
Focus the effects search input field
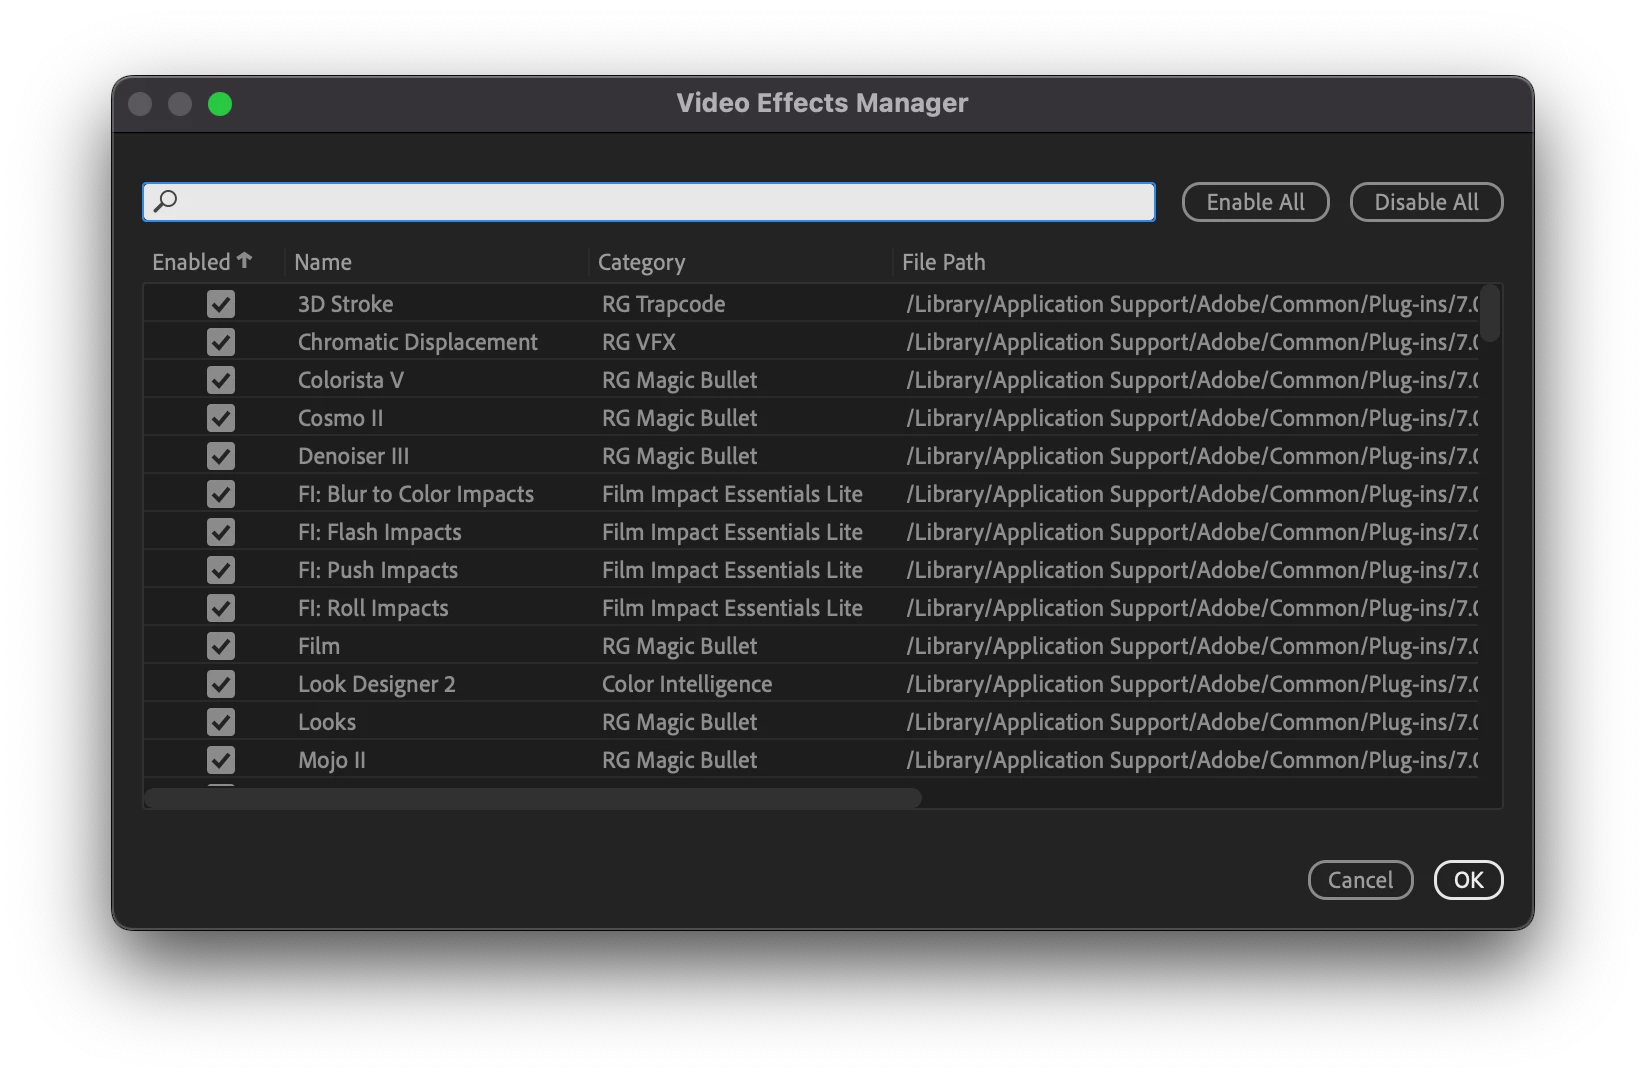coord(649,202)
